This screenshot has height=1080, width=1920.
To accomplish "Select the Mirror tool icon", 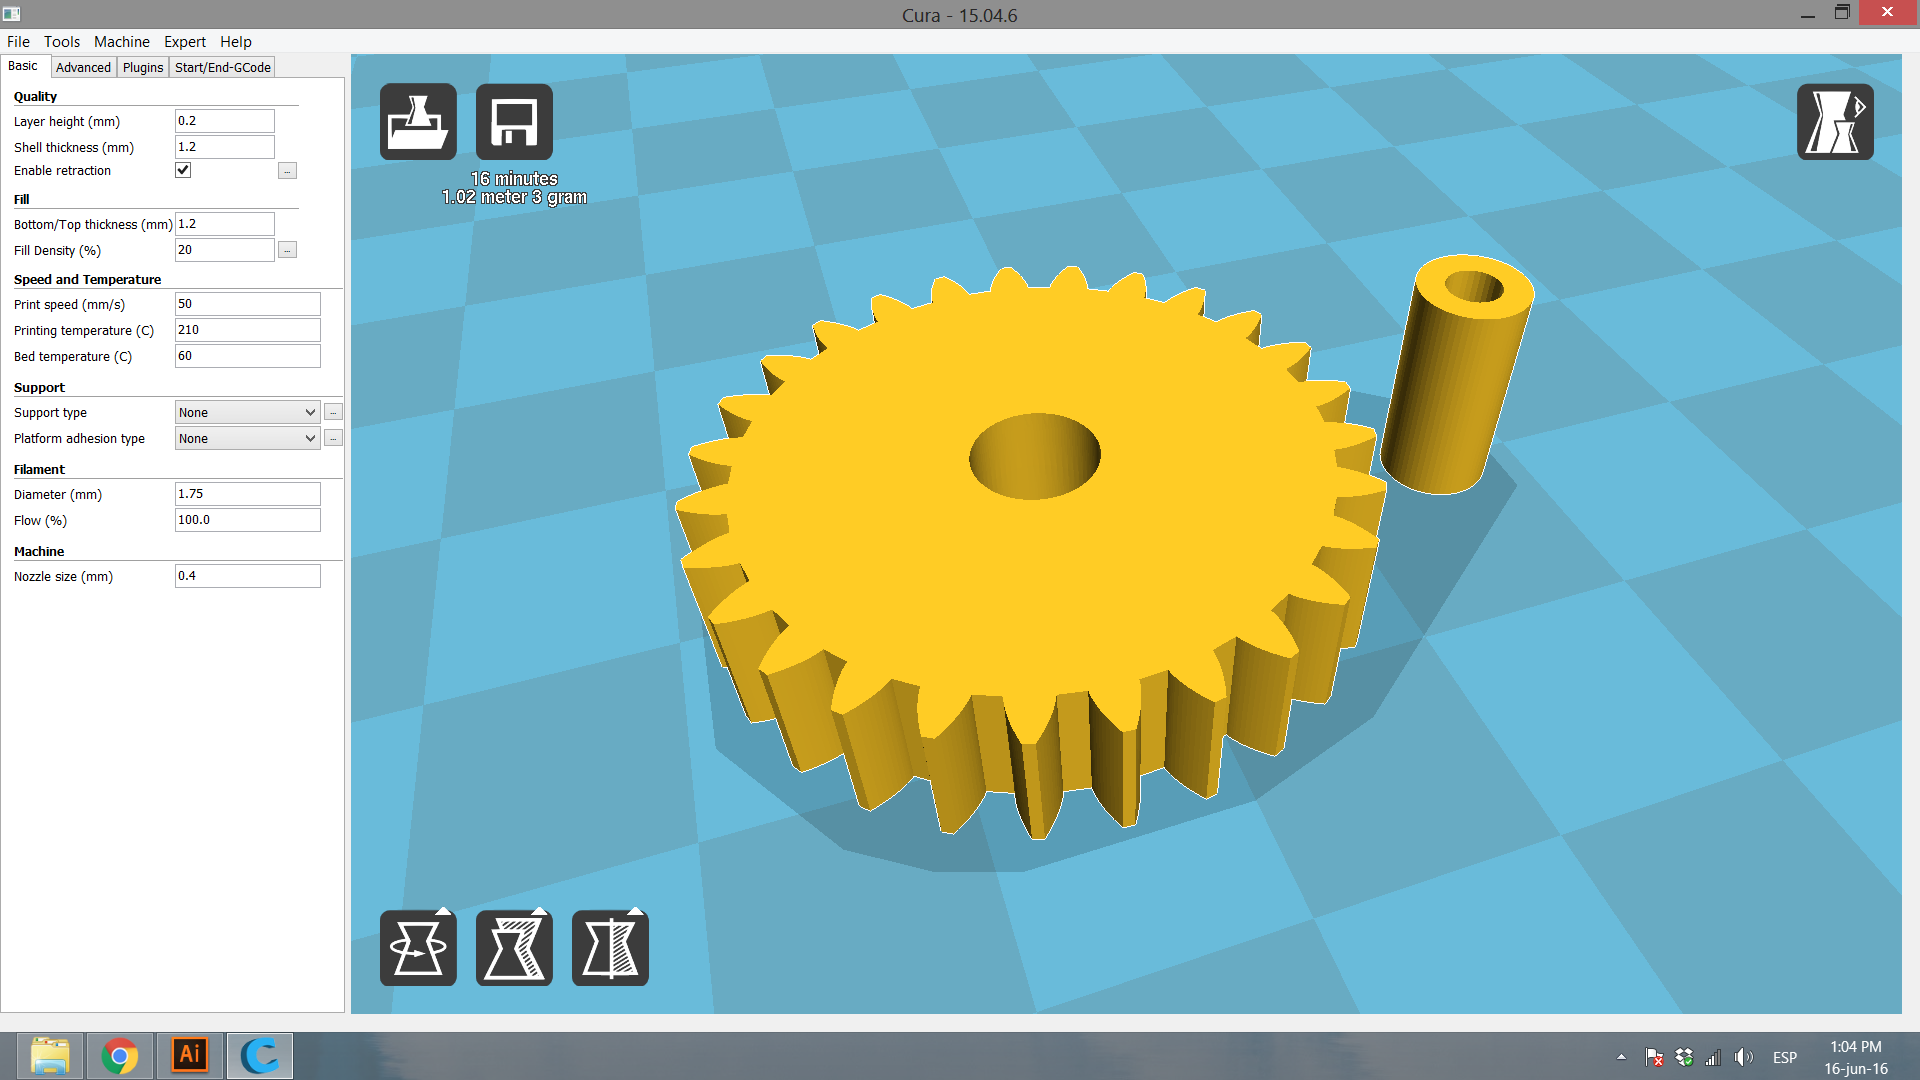I will 610,948.
